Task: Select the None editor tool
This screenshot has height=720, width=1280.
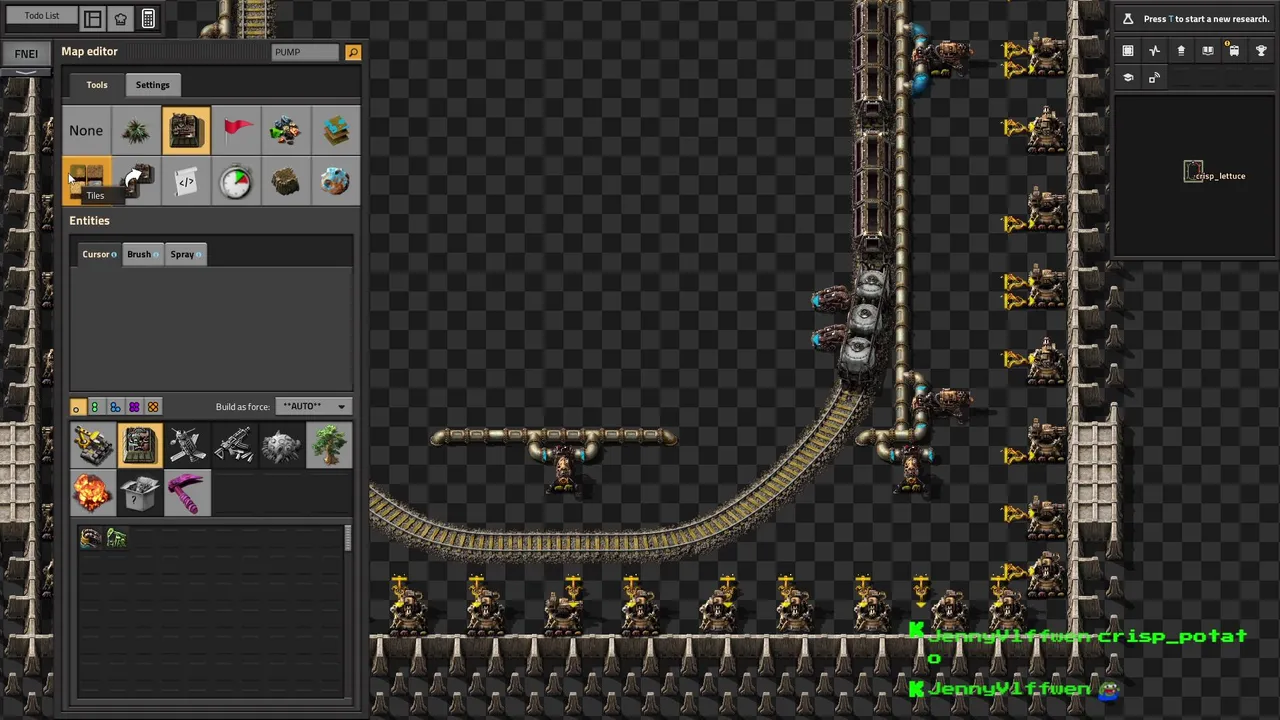Action: (86, 131)
